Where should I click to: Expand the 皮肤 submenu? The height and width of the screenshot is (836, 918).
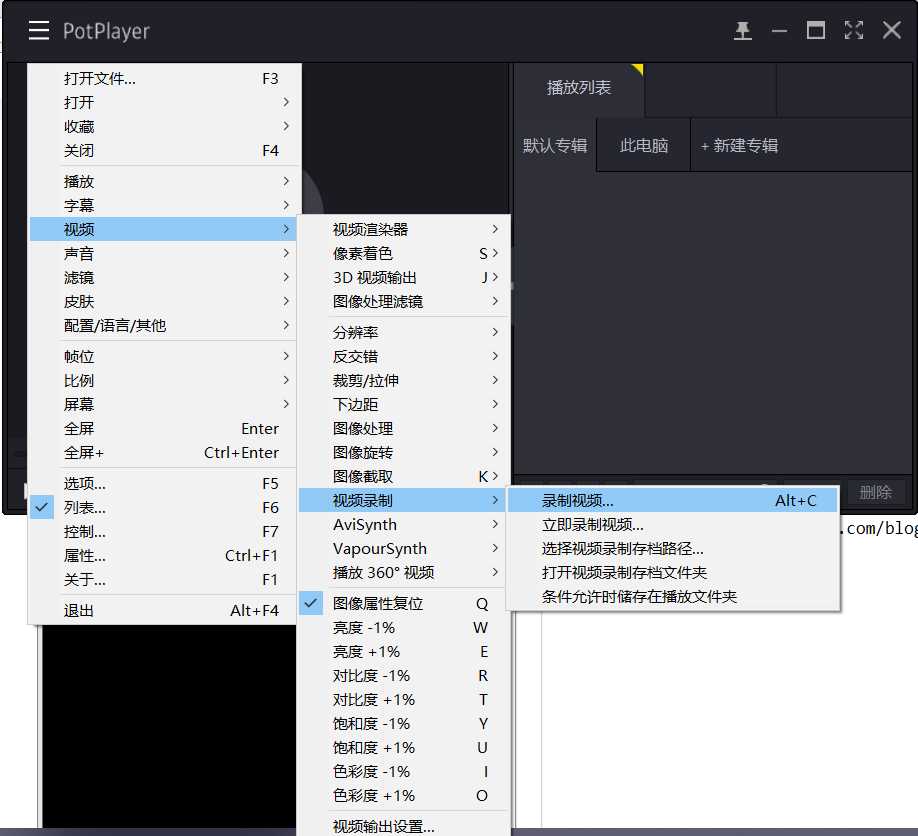pyautogui.click(x=163, y=301)
